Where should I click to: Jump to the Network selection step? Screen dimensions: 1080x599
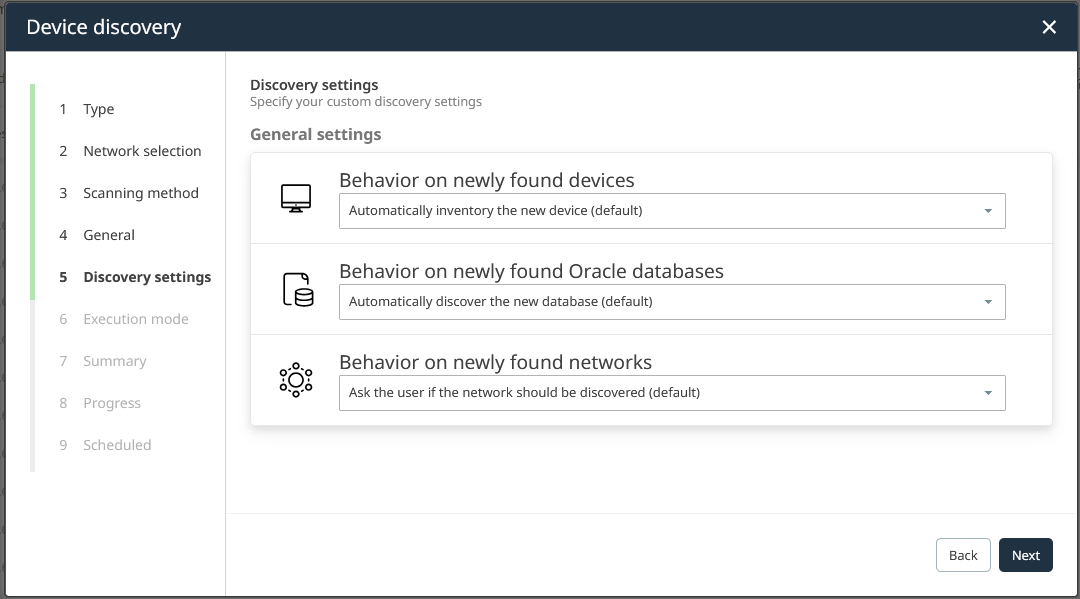(142, 151)
